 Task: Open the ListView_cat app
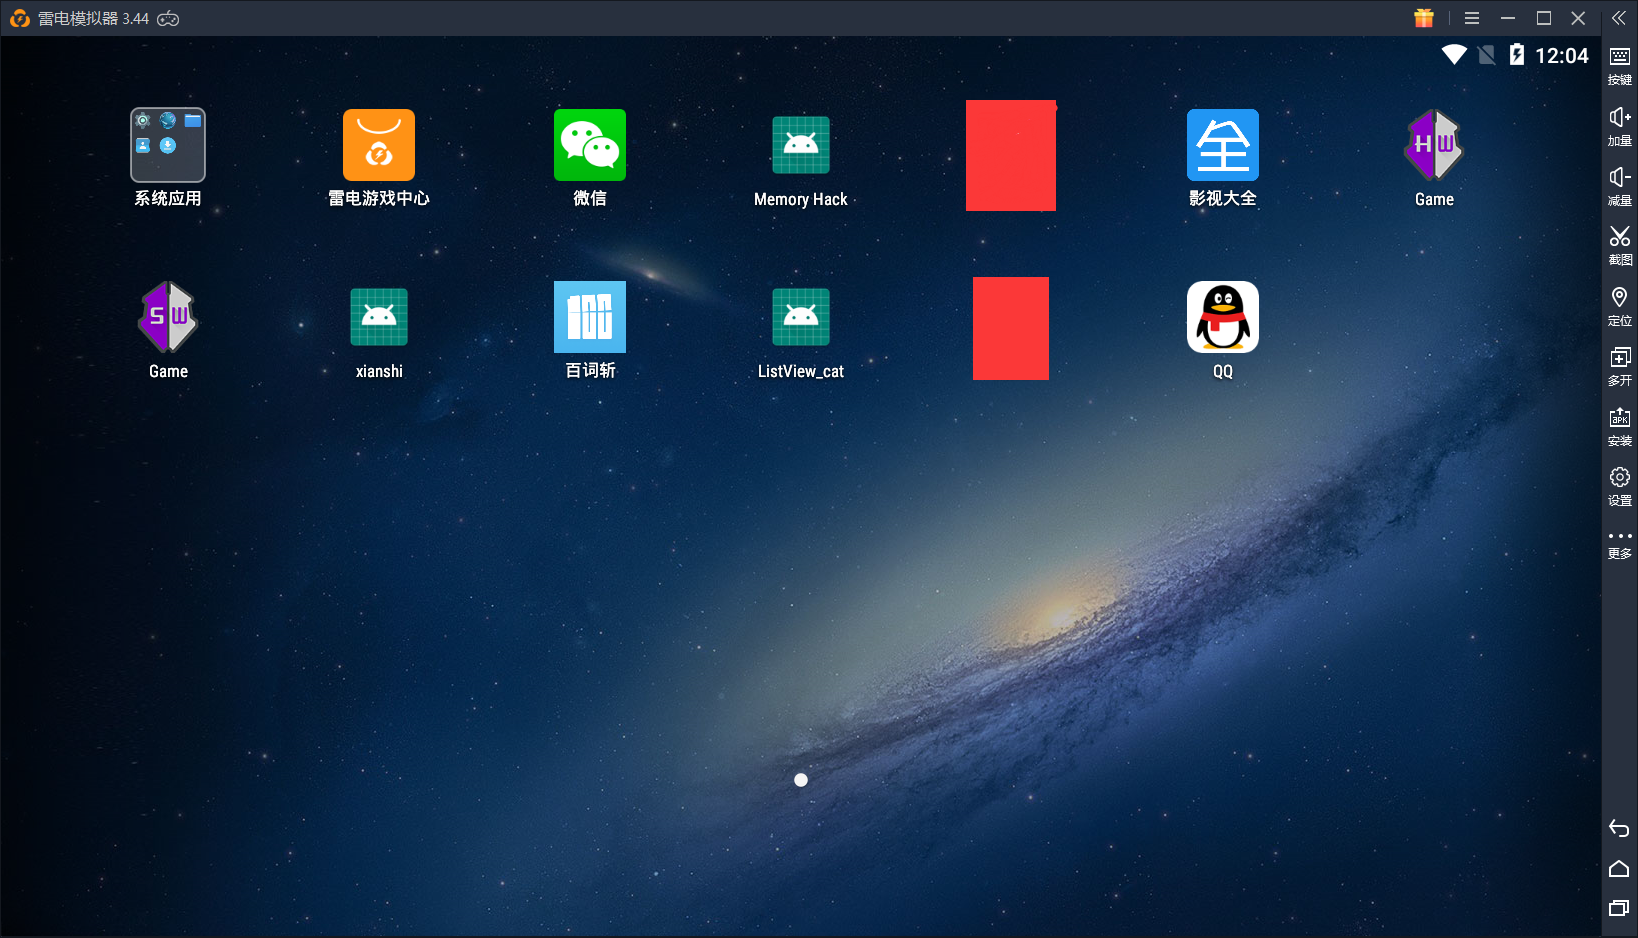[801, 317]
